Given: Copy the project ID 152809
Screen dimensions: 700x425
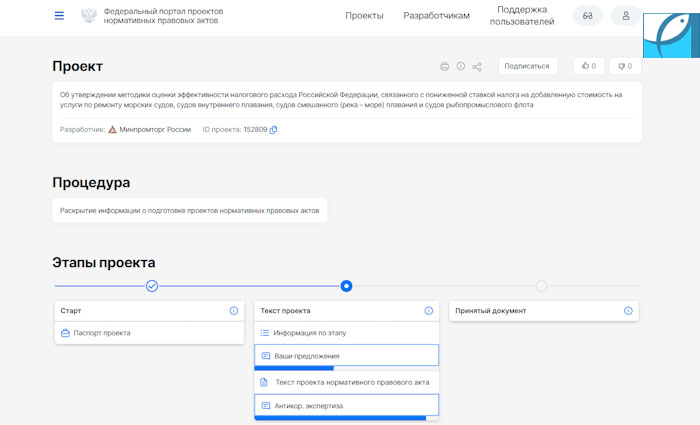Looking at the screenshot, I should point(273,129).
